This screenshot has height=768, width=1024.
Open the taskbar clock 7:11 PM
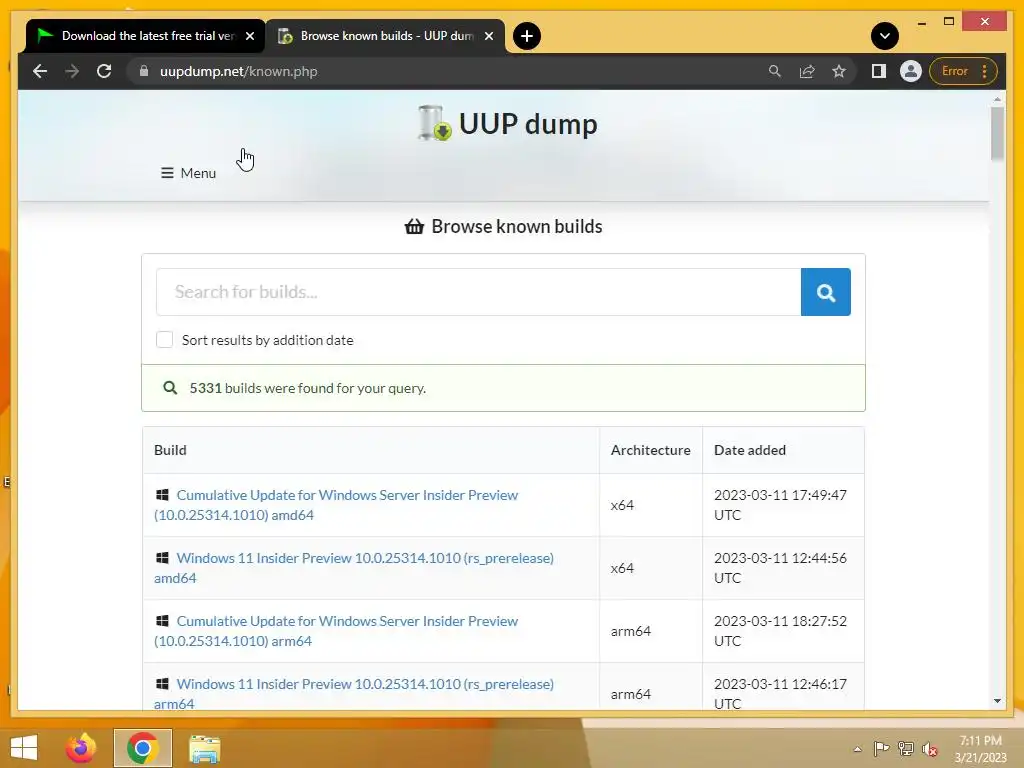coord(981,748)
